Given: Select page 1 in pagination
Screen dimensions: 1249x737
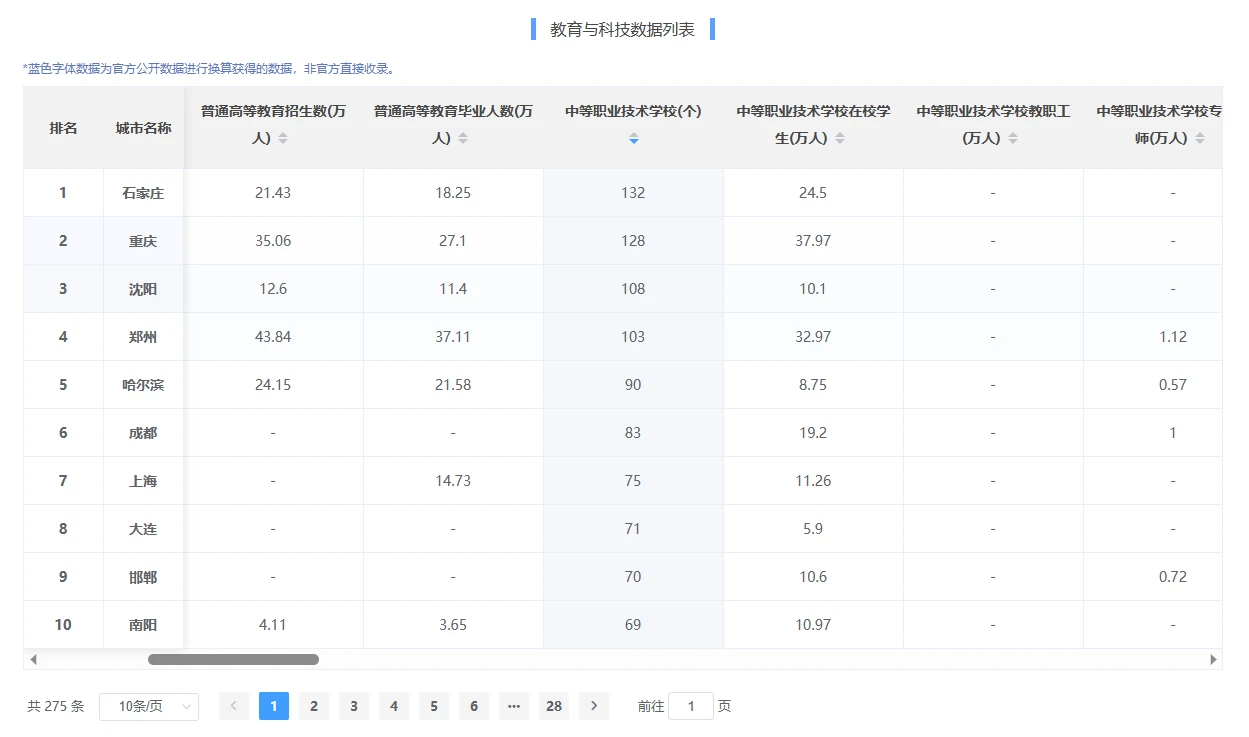Looking at the screenshot, I should pos(274,706).
